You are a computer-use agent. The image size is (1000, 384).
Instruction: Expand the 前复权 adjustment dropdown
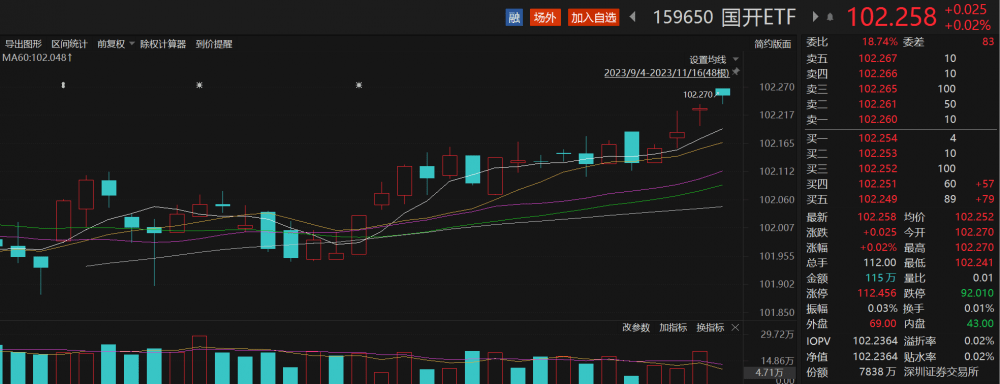(x=116, y=44)
